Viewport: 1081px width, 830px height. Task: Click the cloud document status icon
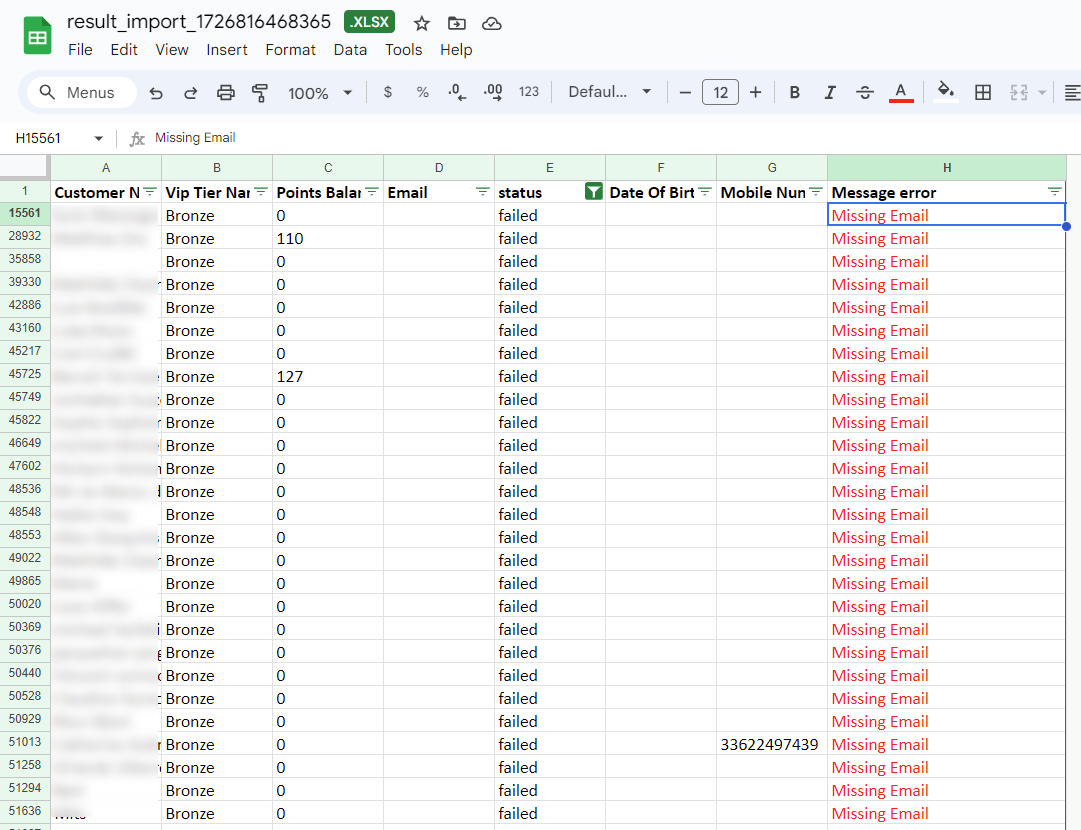tap(491, 23)
